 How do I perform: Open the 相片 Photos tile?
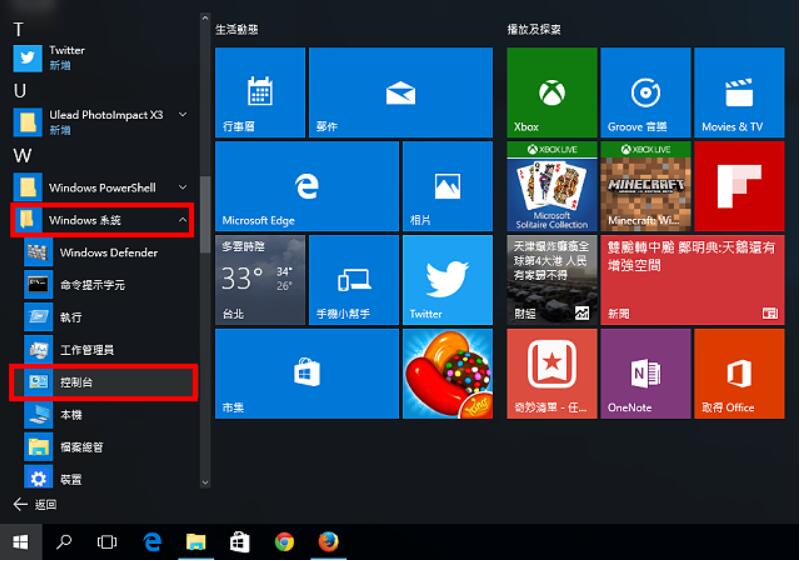click(447, 186)
